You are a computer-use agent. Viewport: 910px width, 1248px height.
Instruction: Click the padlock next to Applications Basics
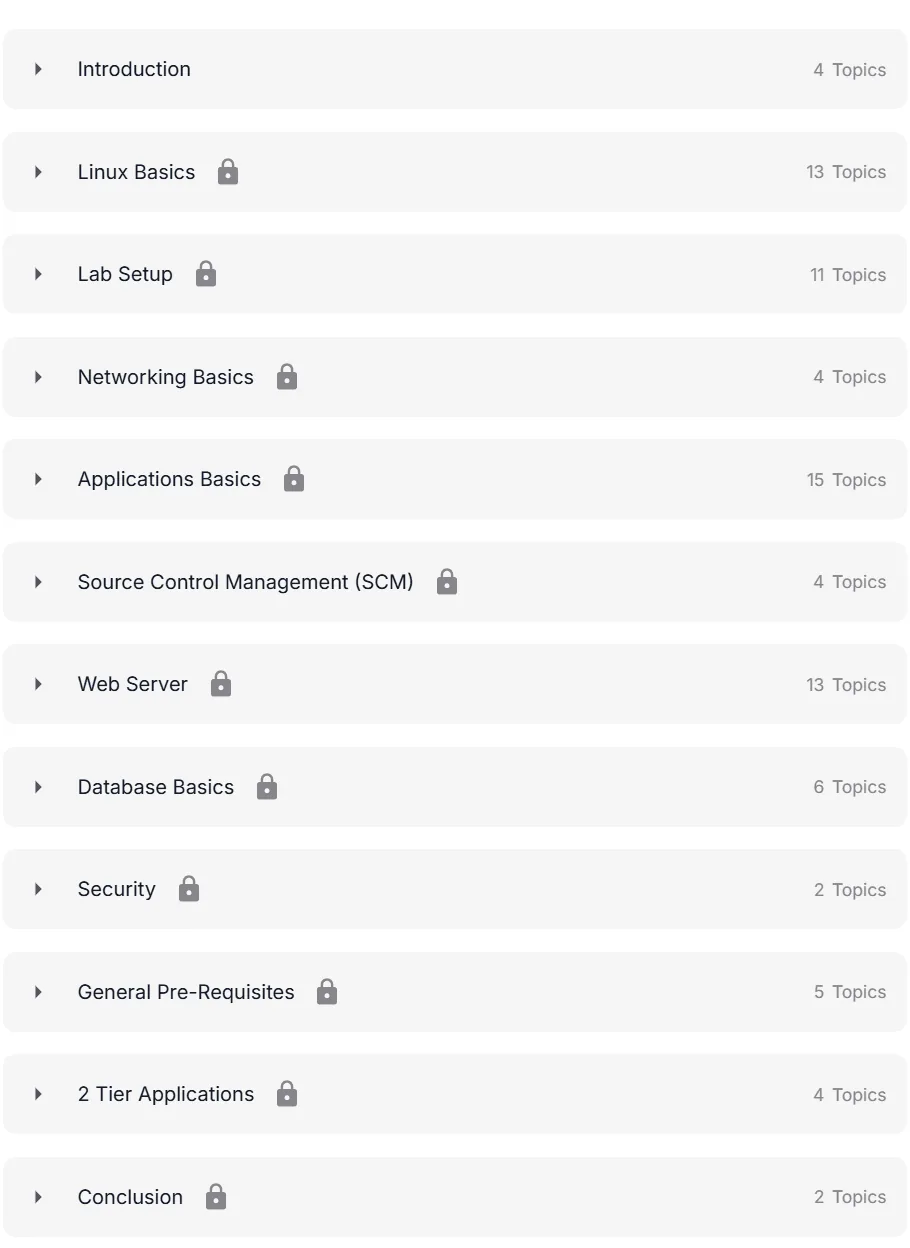tap(294, 479)
